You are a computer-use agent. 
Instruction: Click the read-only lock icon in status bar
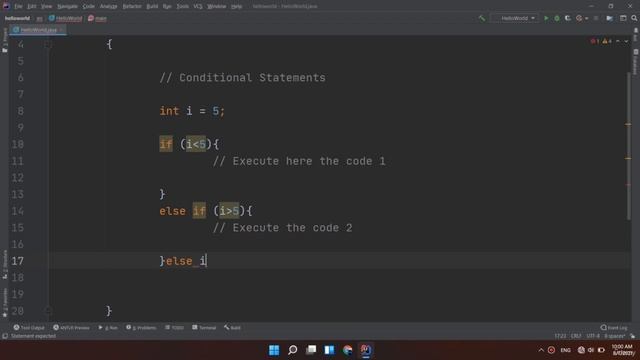632,336
